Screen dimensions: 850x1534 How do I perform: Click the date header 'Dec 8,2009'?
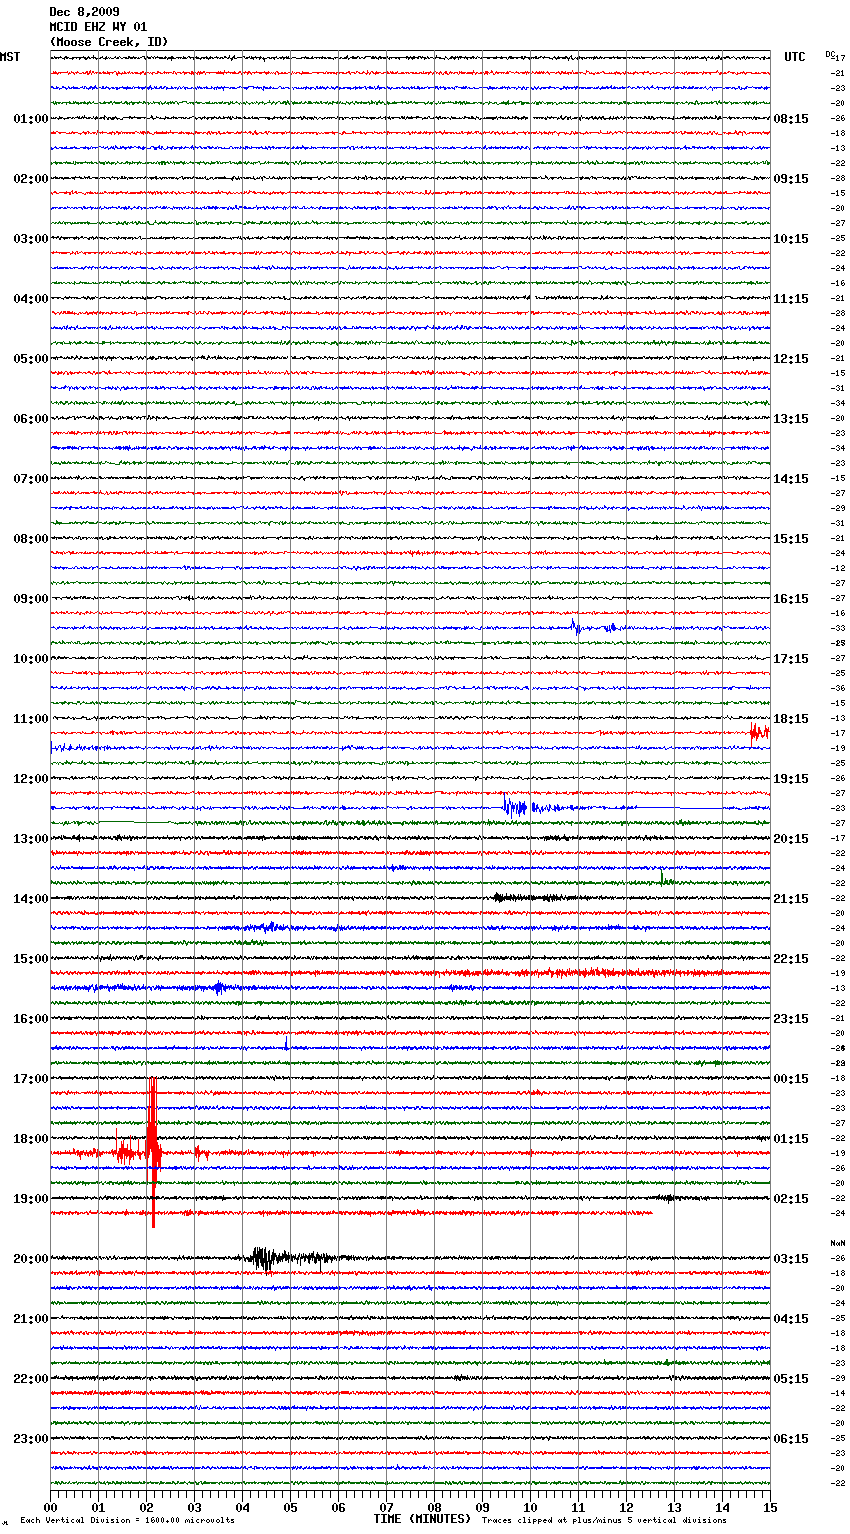84,12
